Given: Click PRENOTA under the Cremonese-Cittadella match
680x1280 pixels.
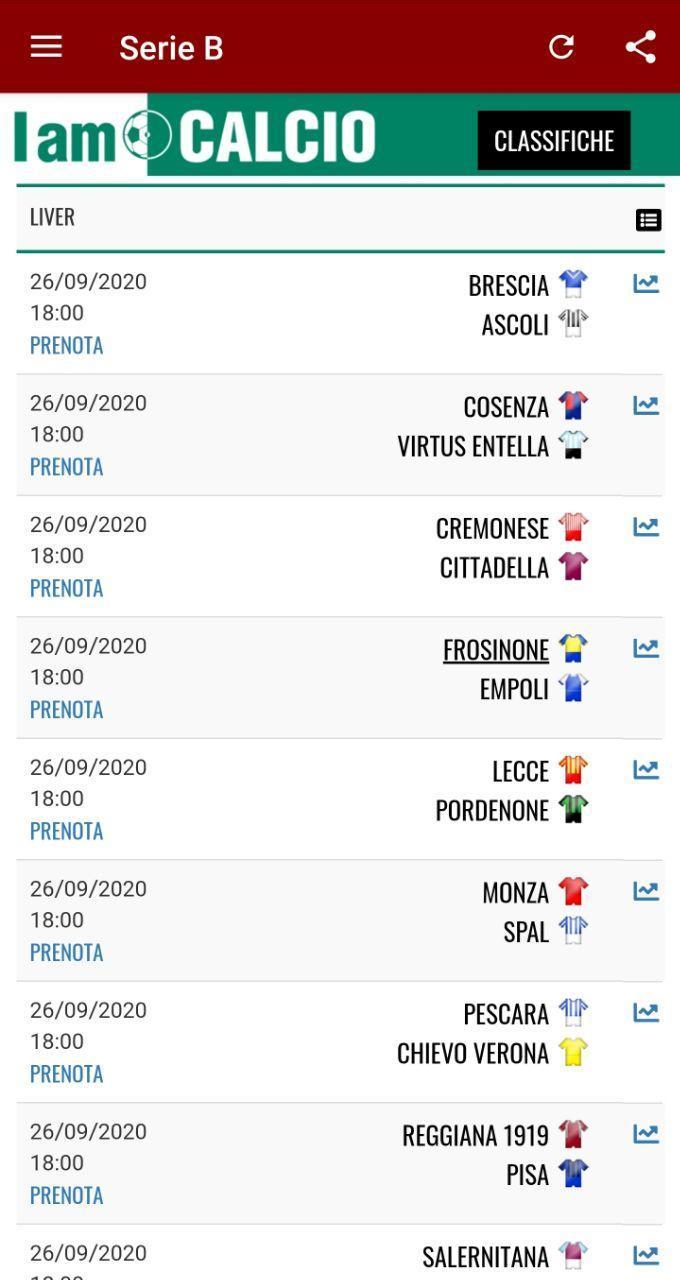Looking at the screenshot, I should click(66, 588).
